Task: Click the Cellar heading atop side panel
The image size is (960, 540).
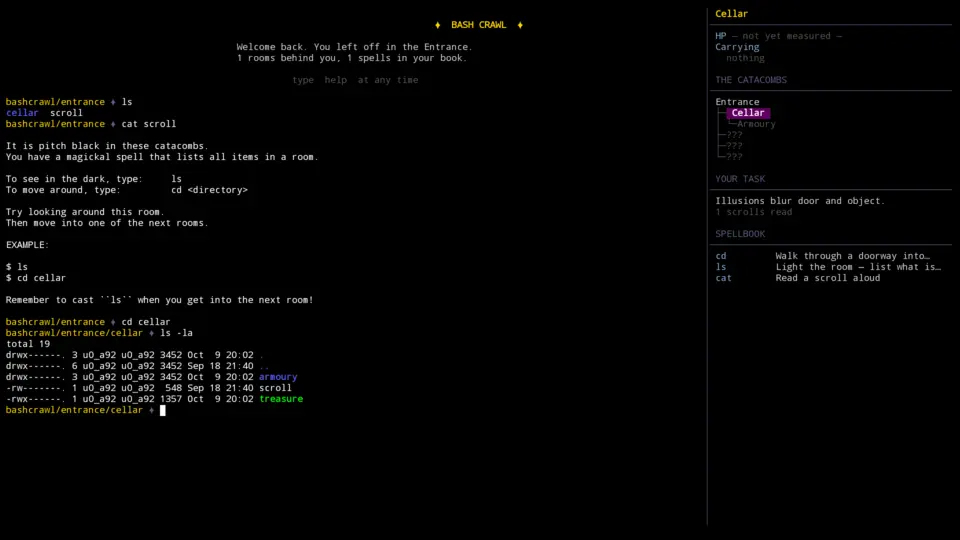Action: coord(731,13)
